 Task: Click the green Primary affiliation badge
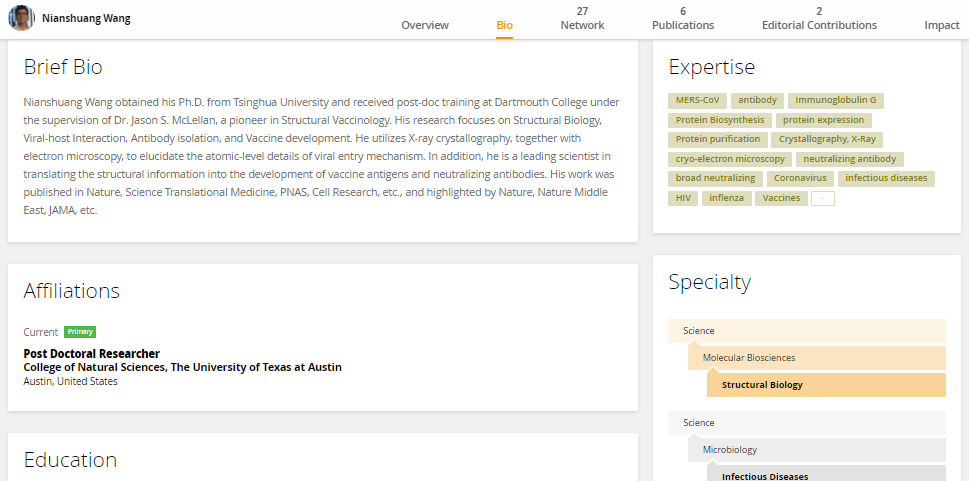click(80, 332)
